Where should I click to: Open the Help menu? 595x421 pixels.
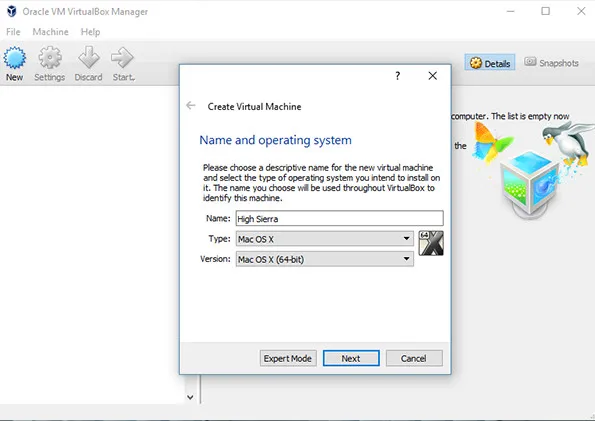point(90,32)
